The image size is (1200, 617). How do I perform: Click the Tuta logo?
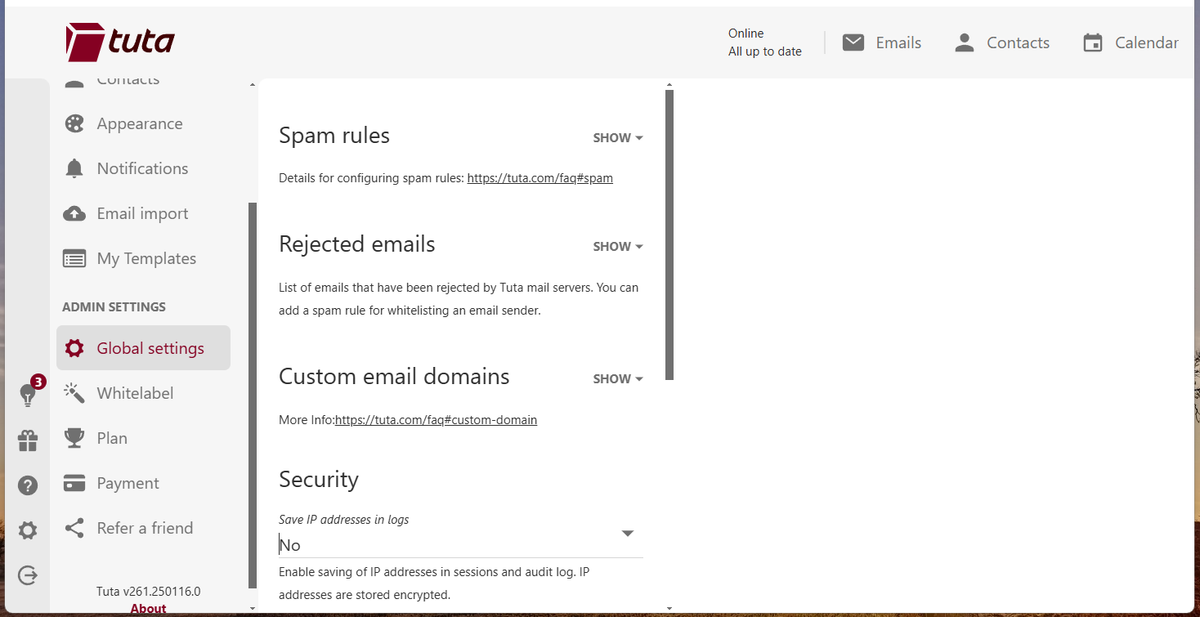pos(118,42)
